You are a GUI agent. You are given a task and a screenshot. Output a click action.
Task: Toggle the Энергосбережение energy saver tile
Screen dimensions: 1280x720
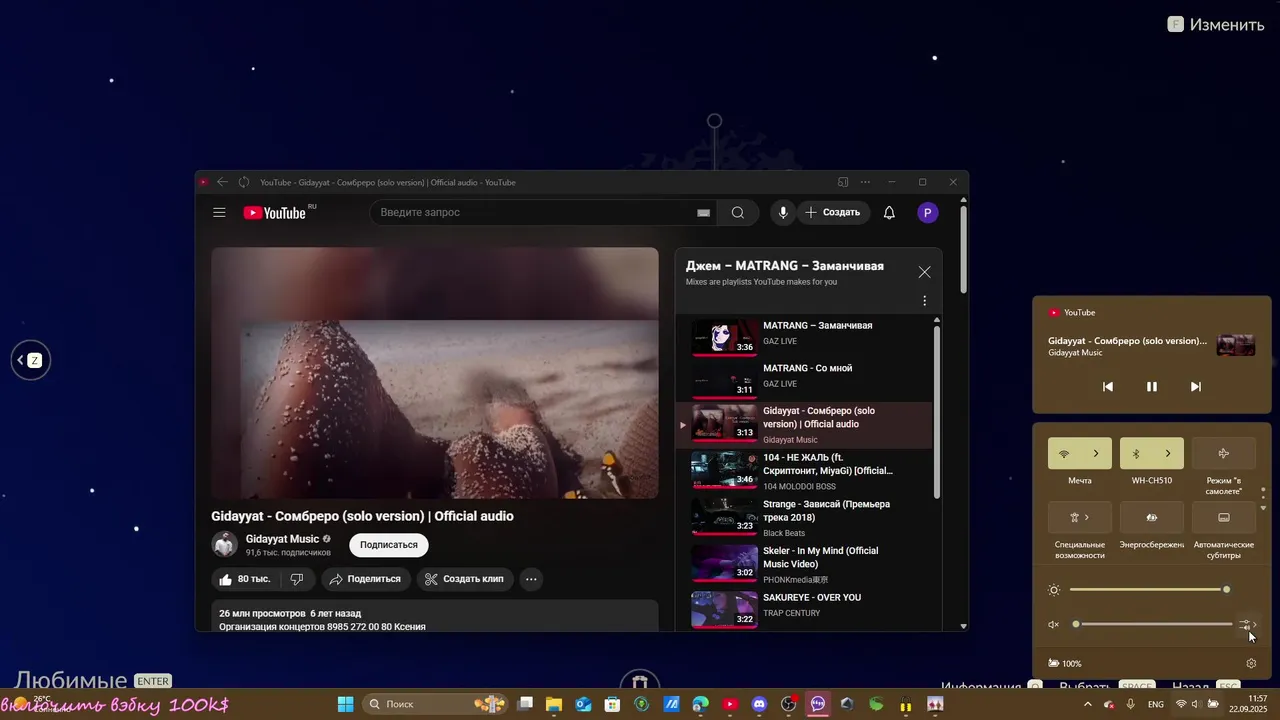[x=1152, y=517]
